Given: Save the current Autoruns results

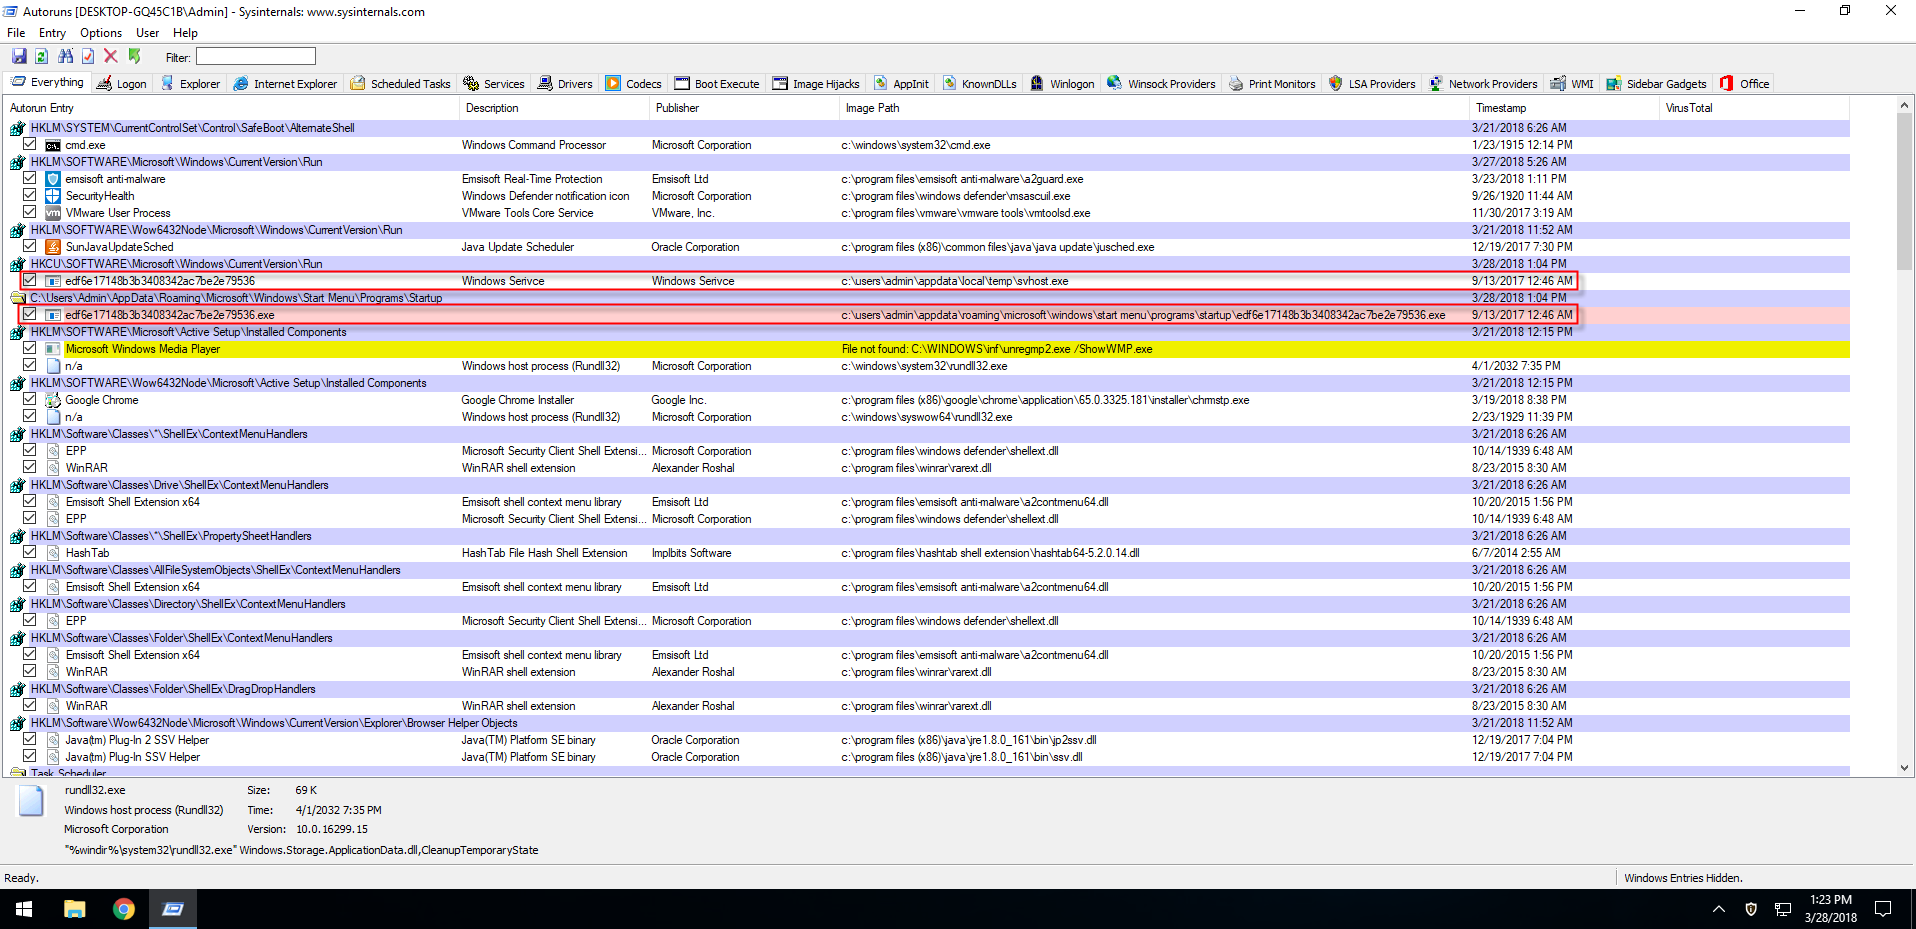Looking at the screenshot, I should (x=20, y=56).
